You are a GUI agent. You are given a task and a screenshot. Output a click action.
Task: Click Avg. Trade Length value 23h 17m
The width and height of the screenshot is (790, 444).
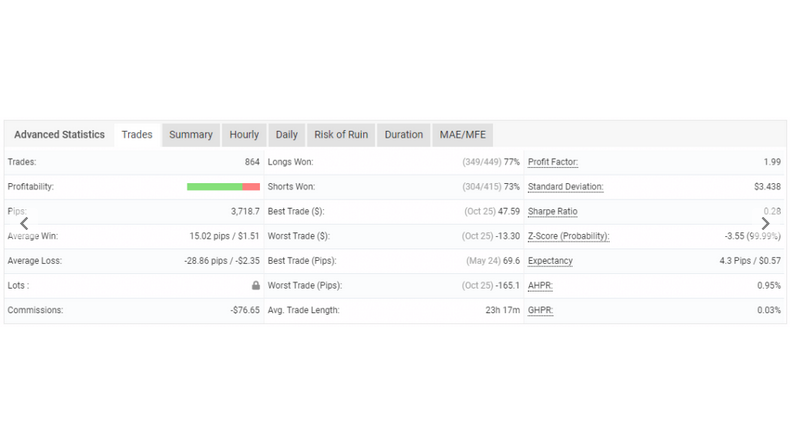tap(502, 310)
